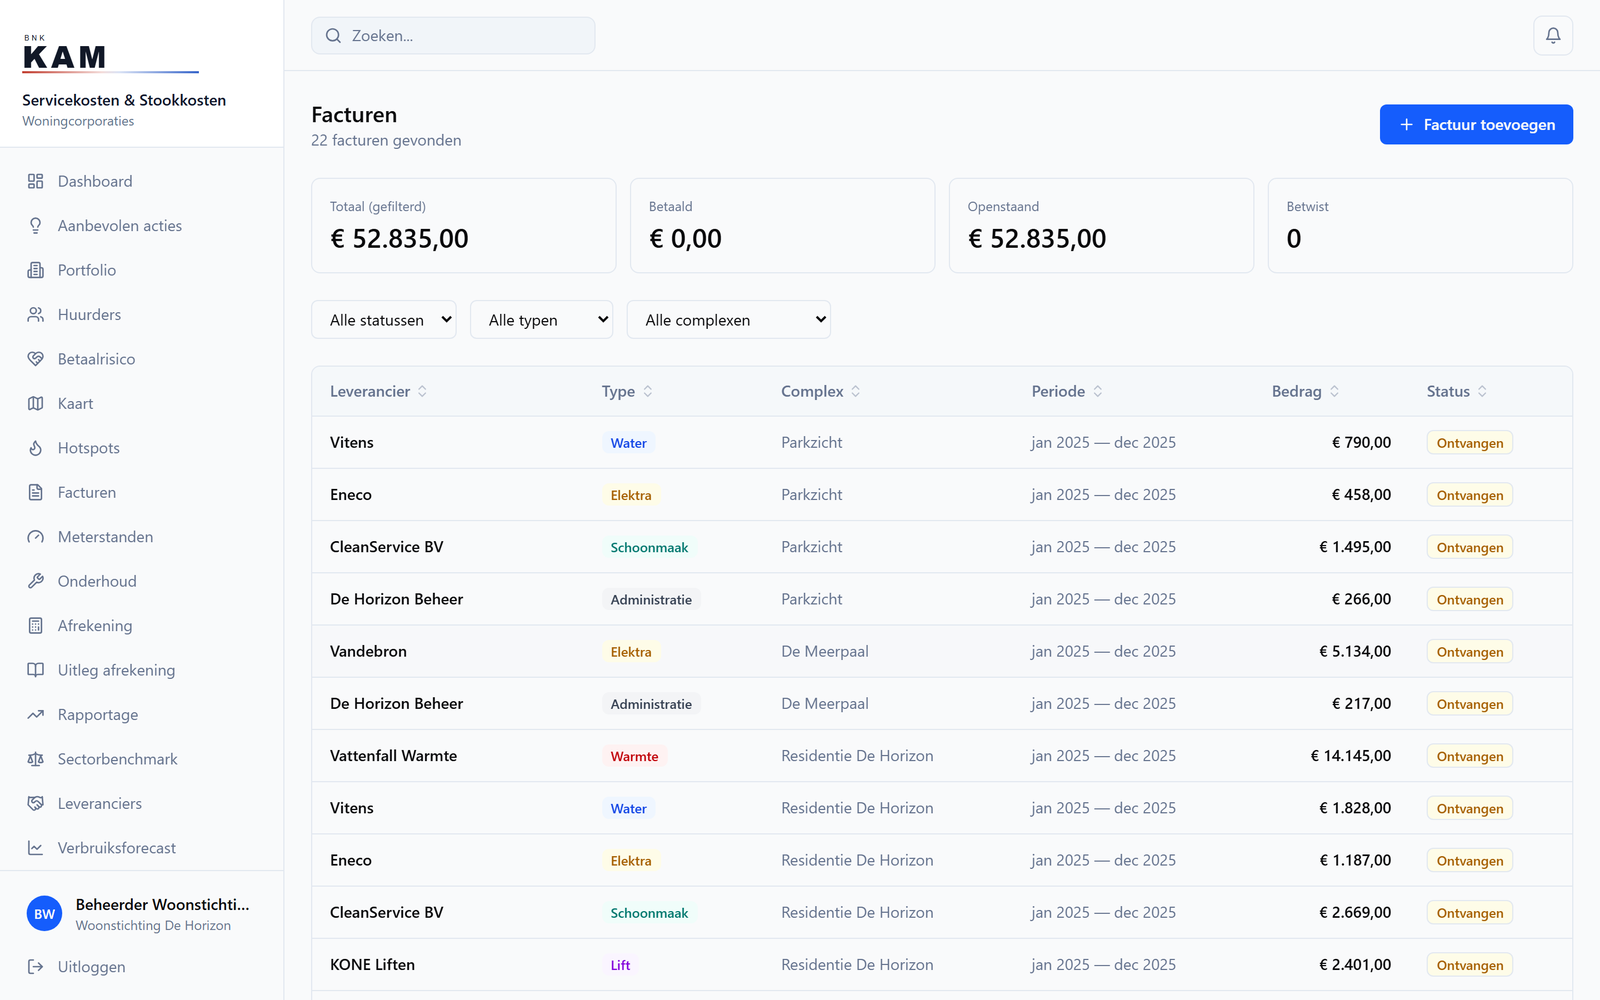This screenshot has height=1000, width=1600.
Task: Click the Betaalrisico heart icon
Action: pos(36,359)
